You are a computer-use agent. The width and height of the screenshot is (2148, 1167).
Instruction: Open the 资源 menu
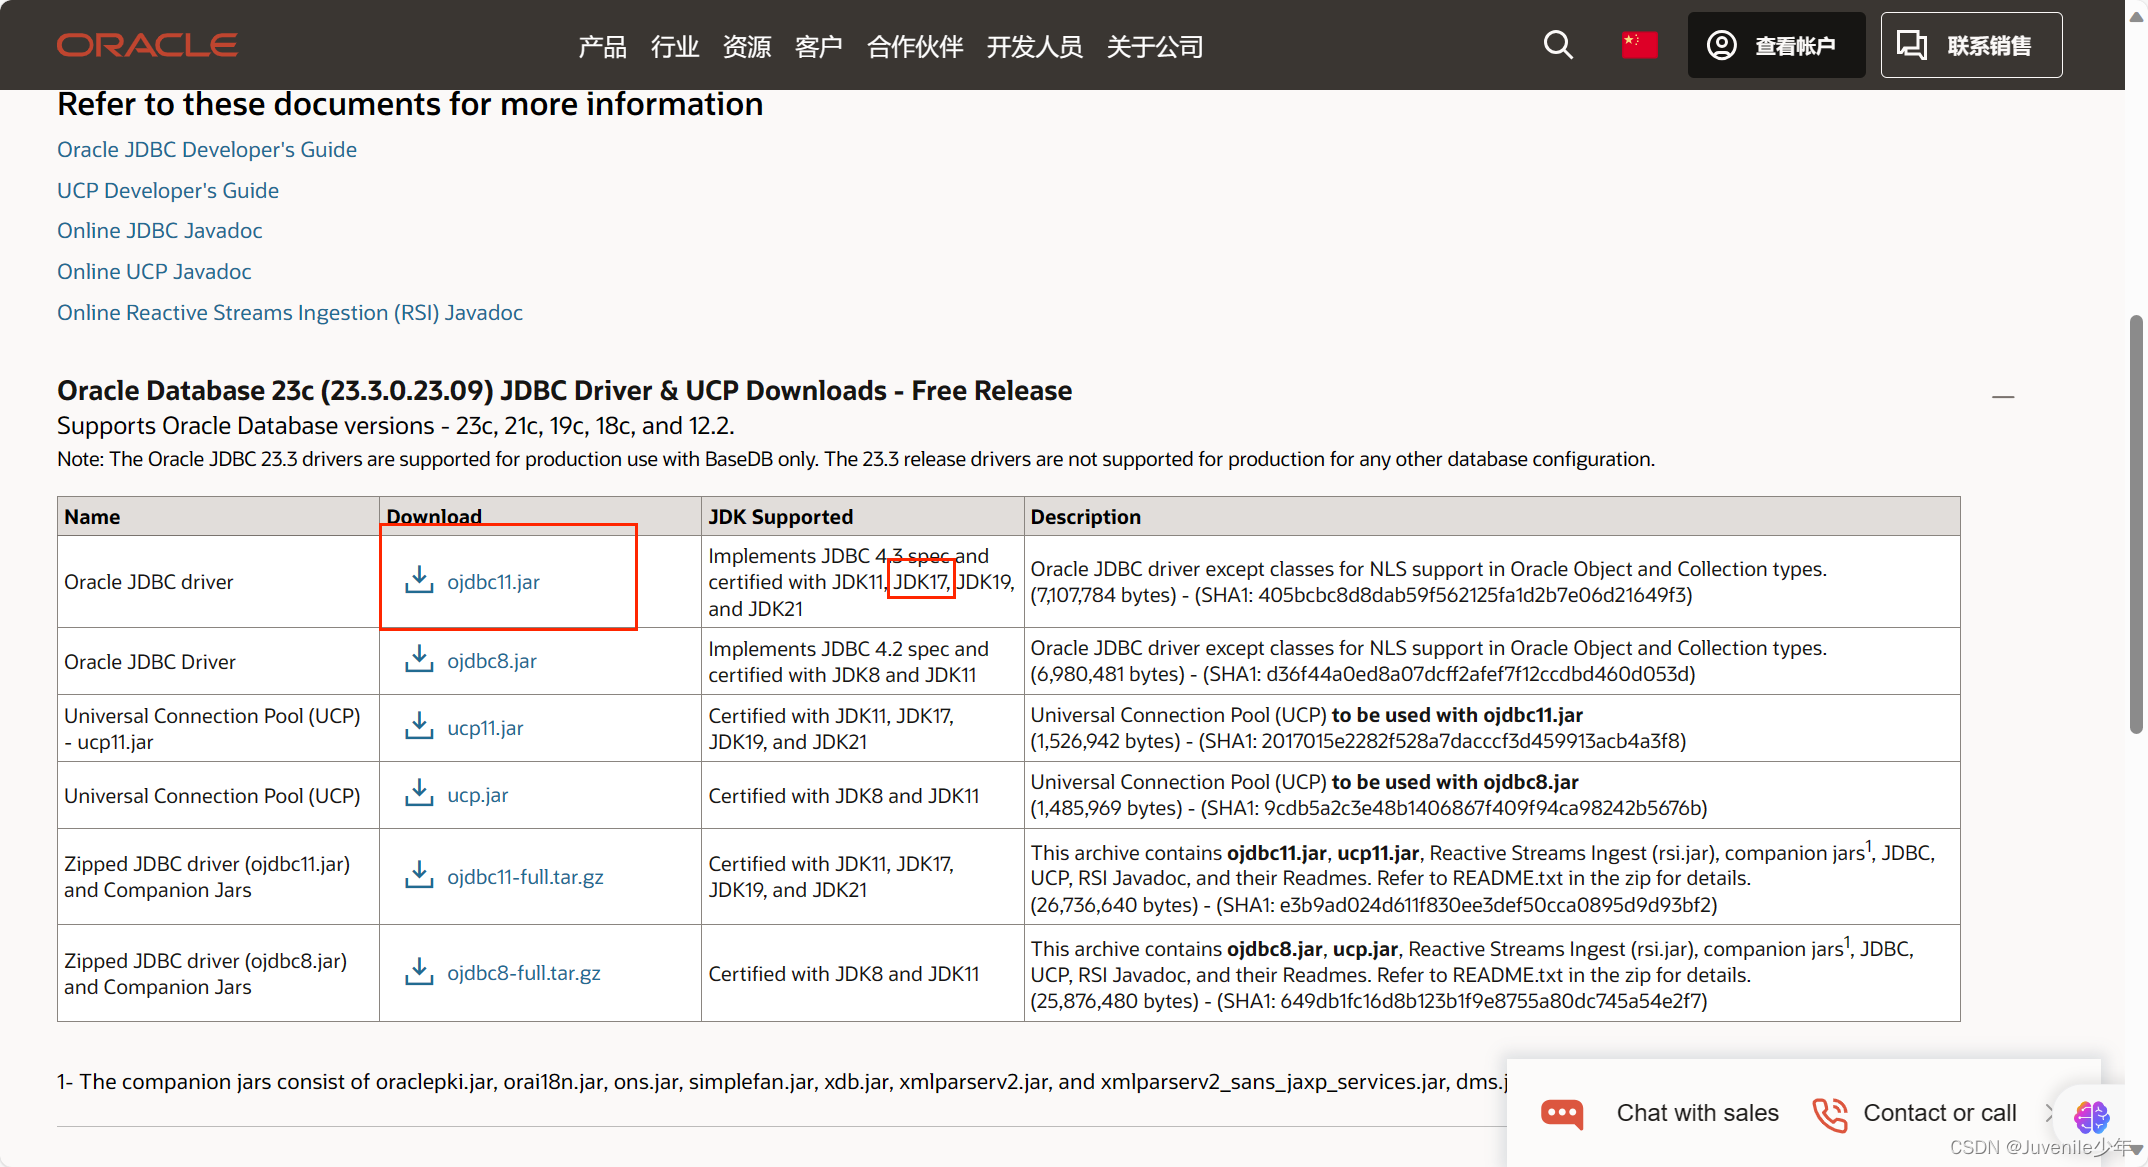click(x=747, y=46)
